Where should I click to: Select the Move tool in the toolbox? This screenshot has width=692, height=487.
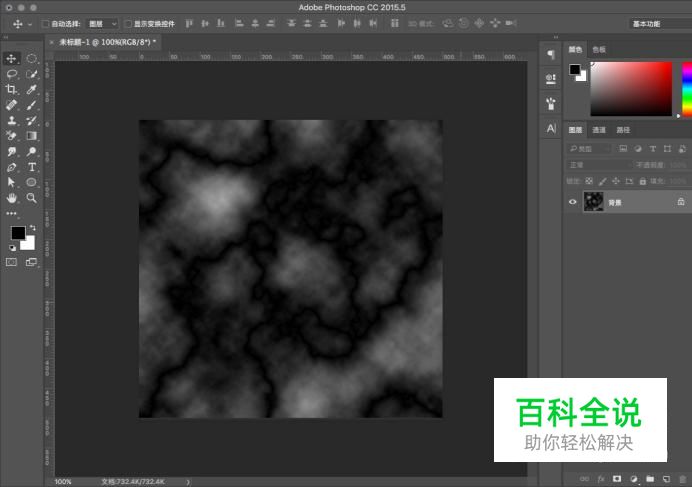pyautogui.click(x=11, y=59)
